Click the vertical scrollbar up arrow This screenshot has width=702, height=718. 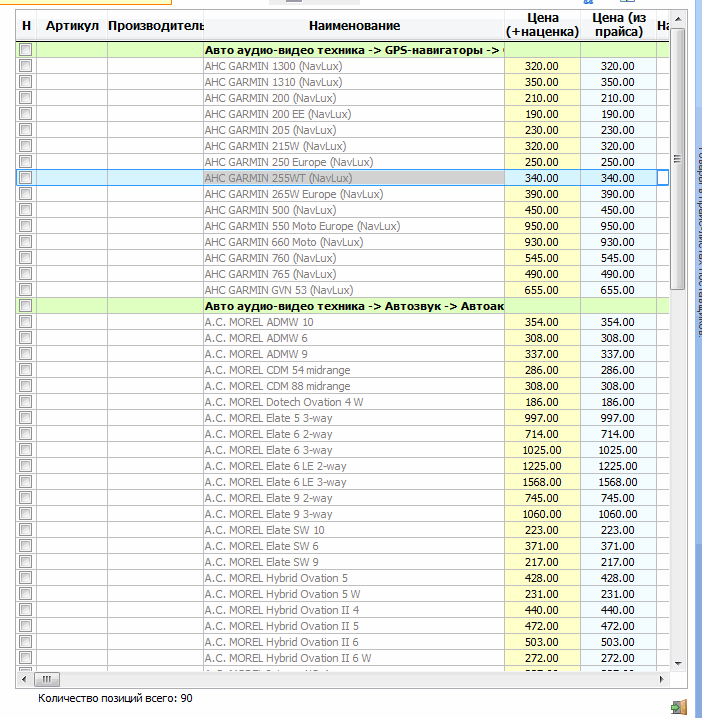(x=678, y=19)
